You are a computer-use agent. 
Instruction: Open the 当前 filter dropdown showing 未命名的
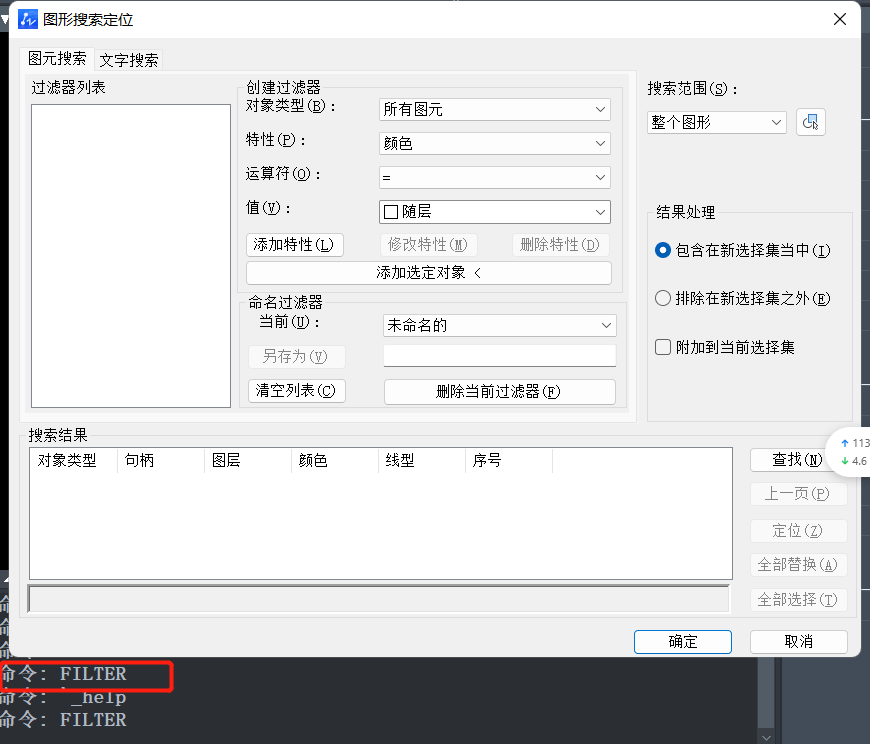(499, 325)
